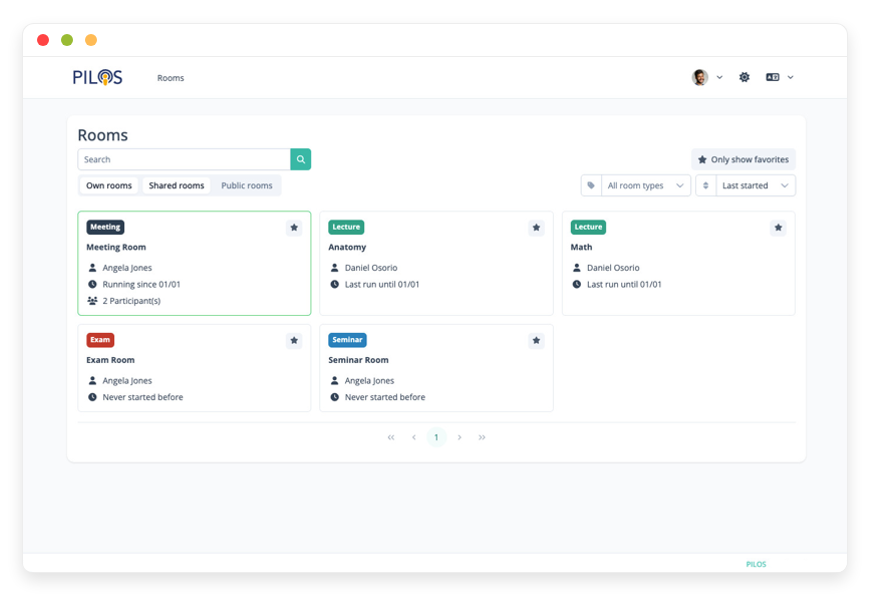Click owner icon on Anatomy card

[x=335, y=268]
